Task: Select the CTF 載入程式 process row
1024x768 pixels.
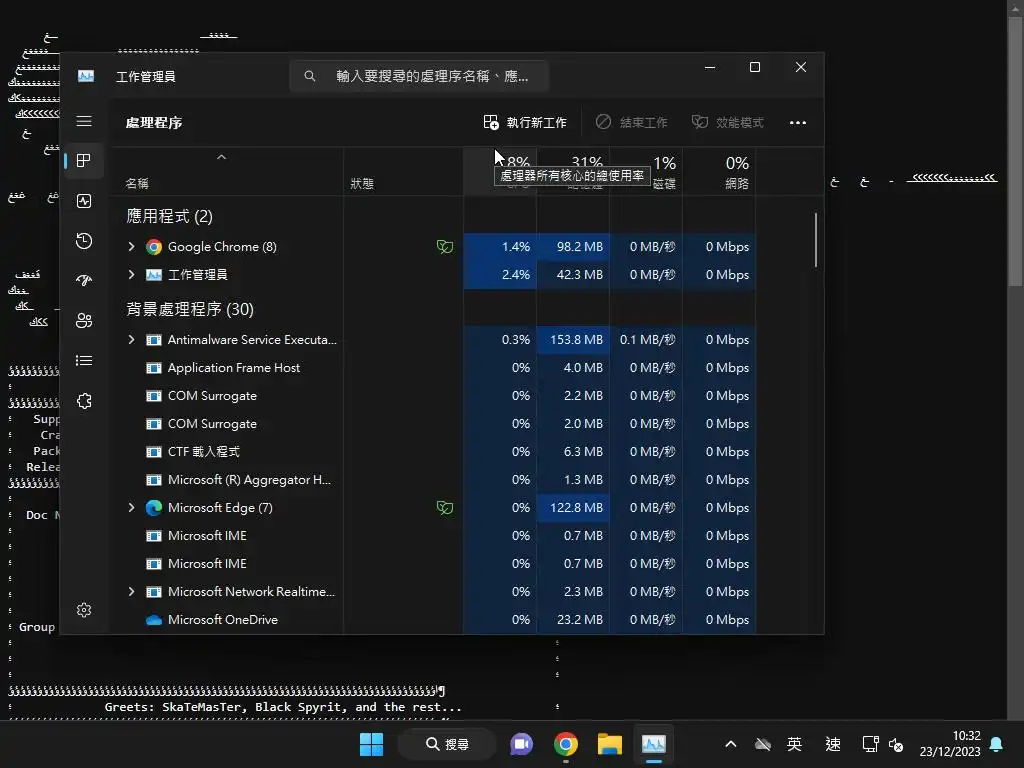Action: click(434, 452)
